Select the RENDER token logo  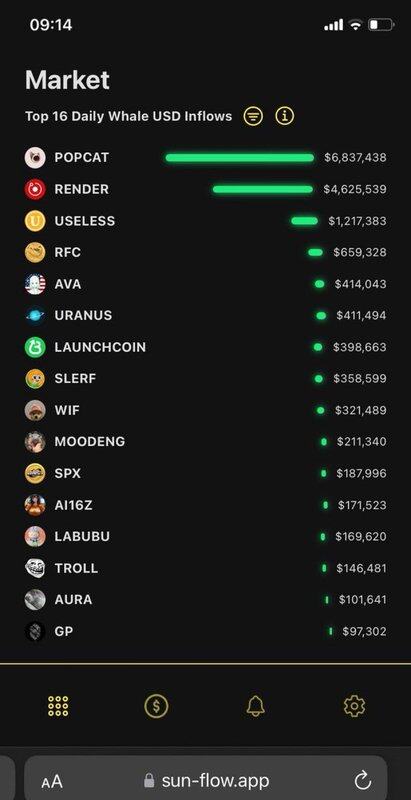pos(35,189)
